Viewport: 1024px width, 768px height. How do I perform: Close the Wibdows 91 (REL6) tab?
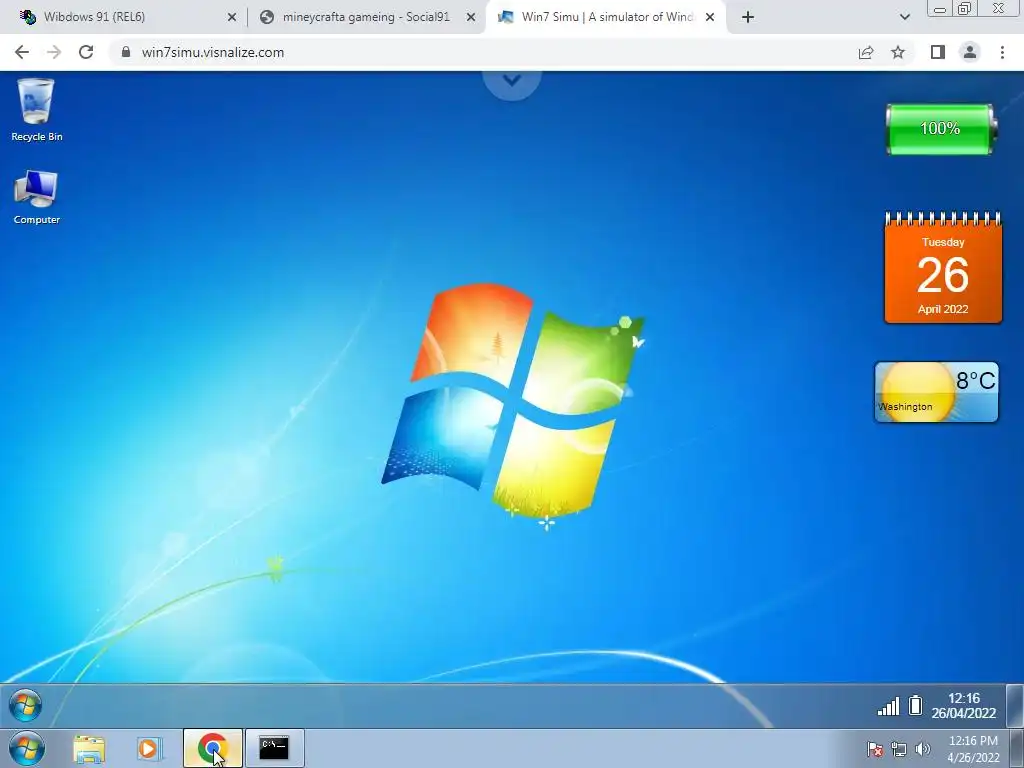232,18
